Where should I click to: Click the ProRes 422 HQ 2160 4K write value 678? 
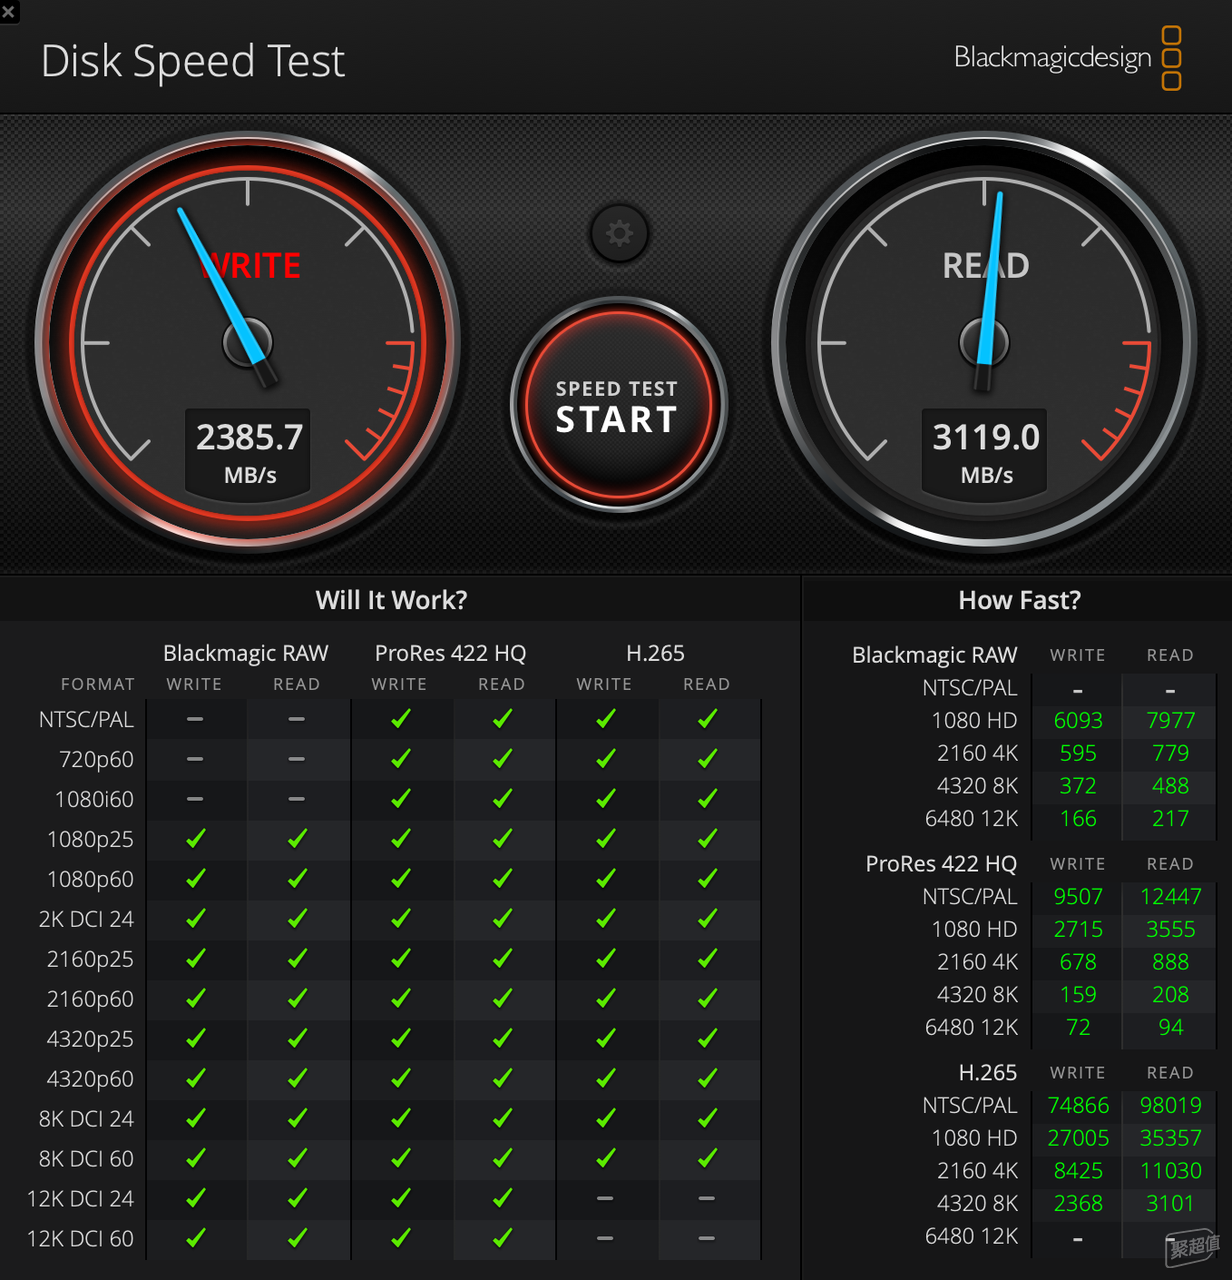pyautogui.click(x=1078, y=962)
